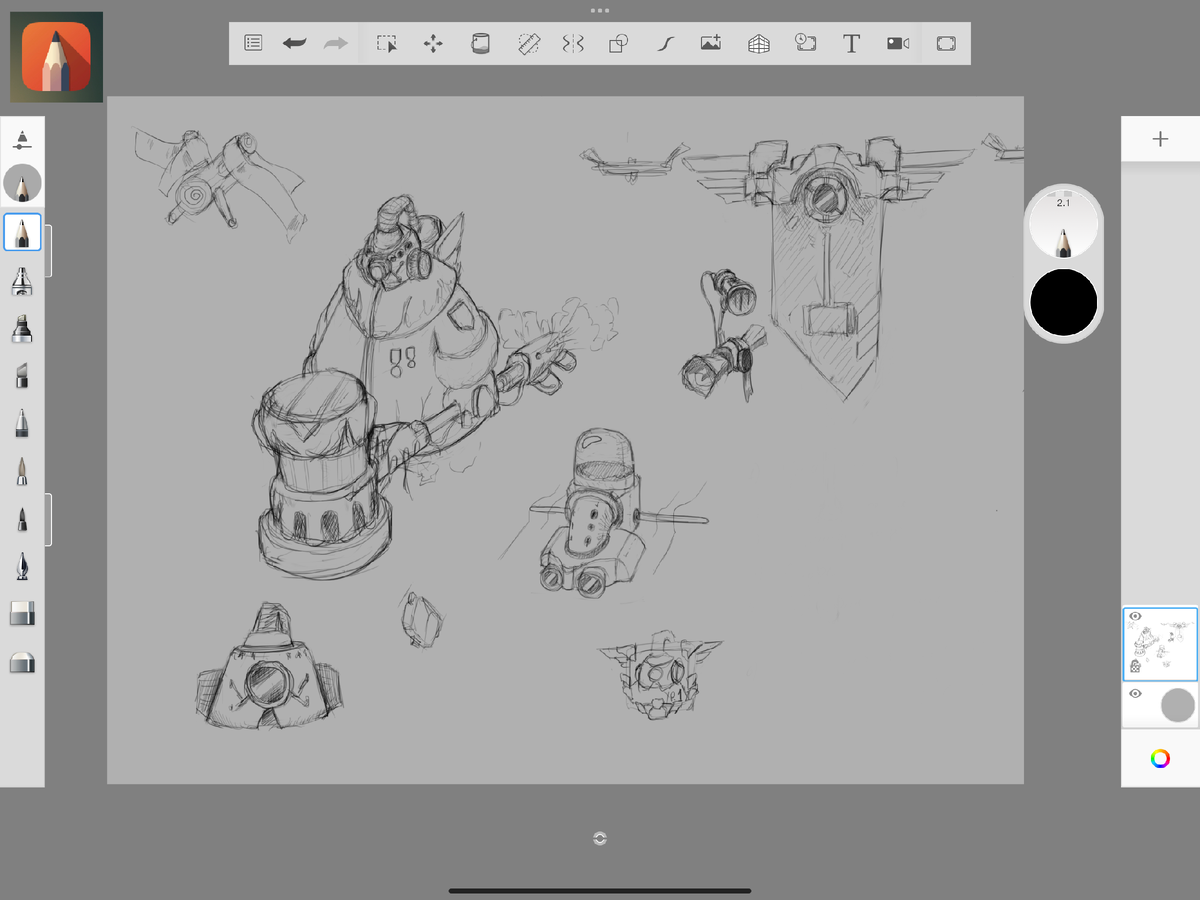Screen dimensions: 1200x900
Task: Select the black ink brush tip
Action: point(22,519)
